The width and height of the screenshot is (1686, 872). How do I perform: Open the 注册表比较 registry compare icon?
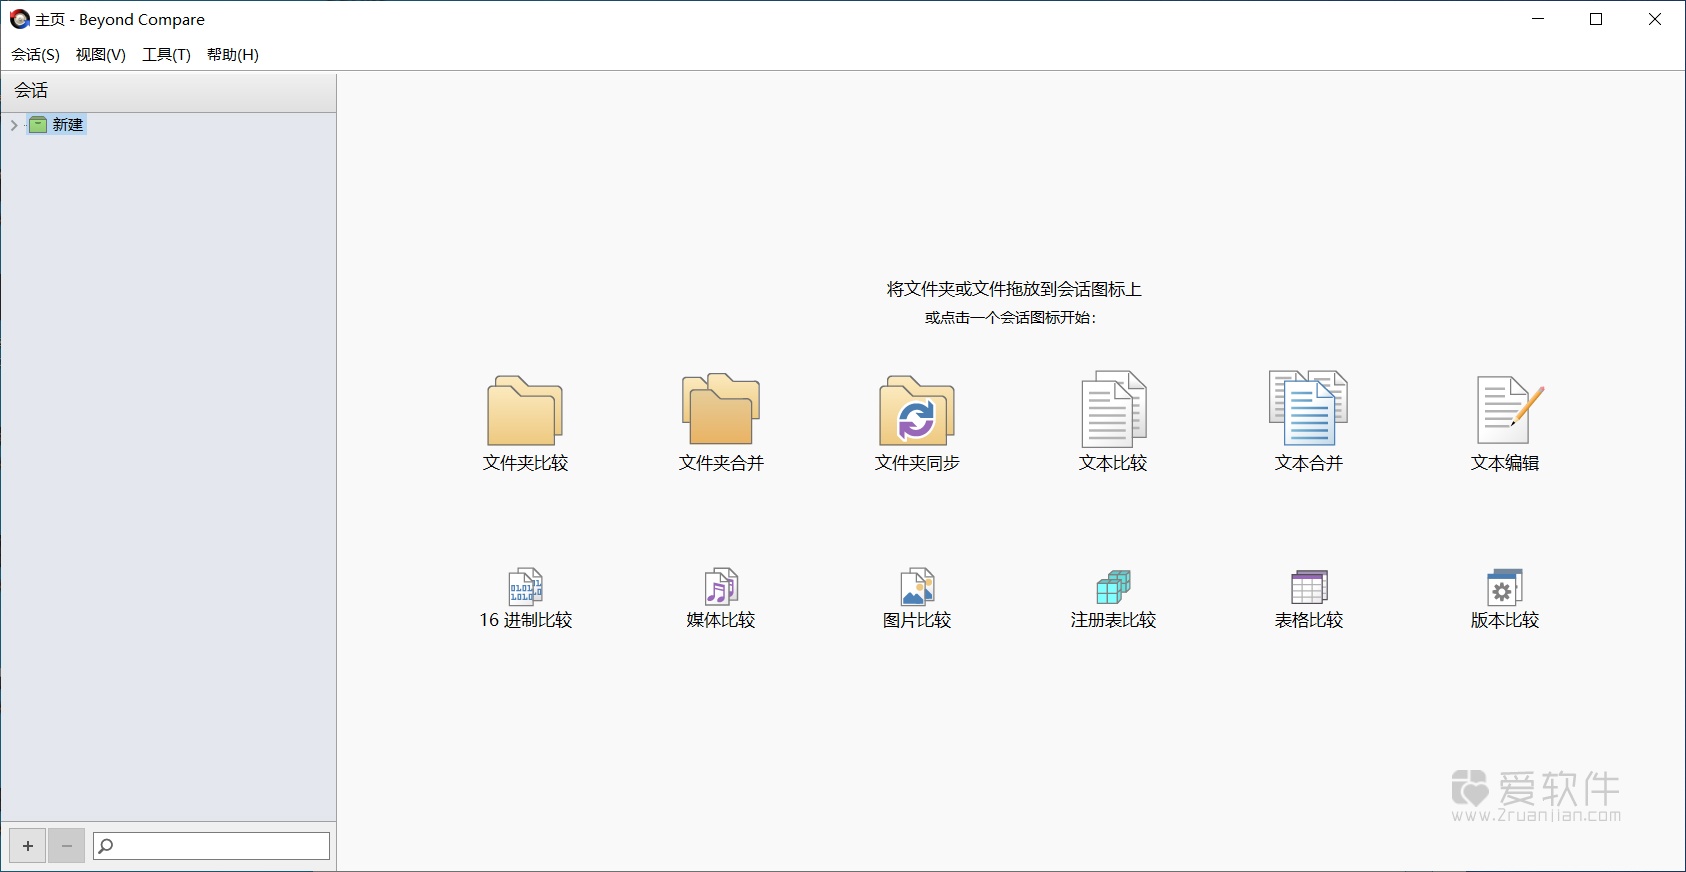coord(1113,587)
